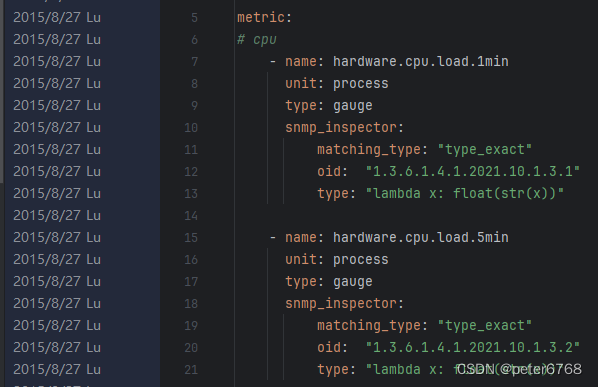Open '2015/8/27 Lu' annotation beside line 16
This screenshot has height=387, width=598.
coord(57,260)
